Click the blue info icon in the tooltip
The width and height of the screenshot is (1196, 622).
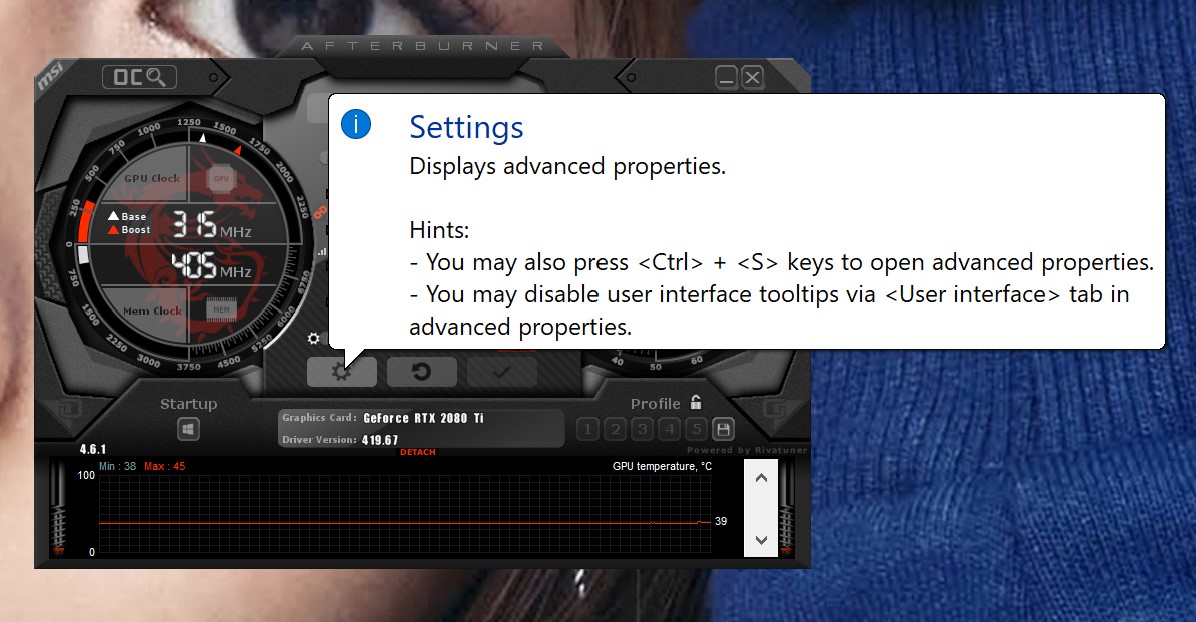click(x=355, y=124)
